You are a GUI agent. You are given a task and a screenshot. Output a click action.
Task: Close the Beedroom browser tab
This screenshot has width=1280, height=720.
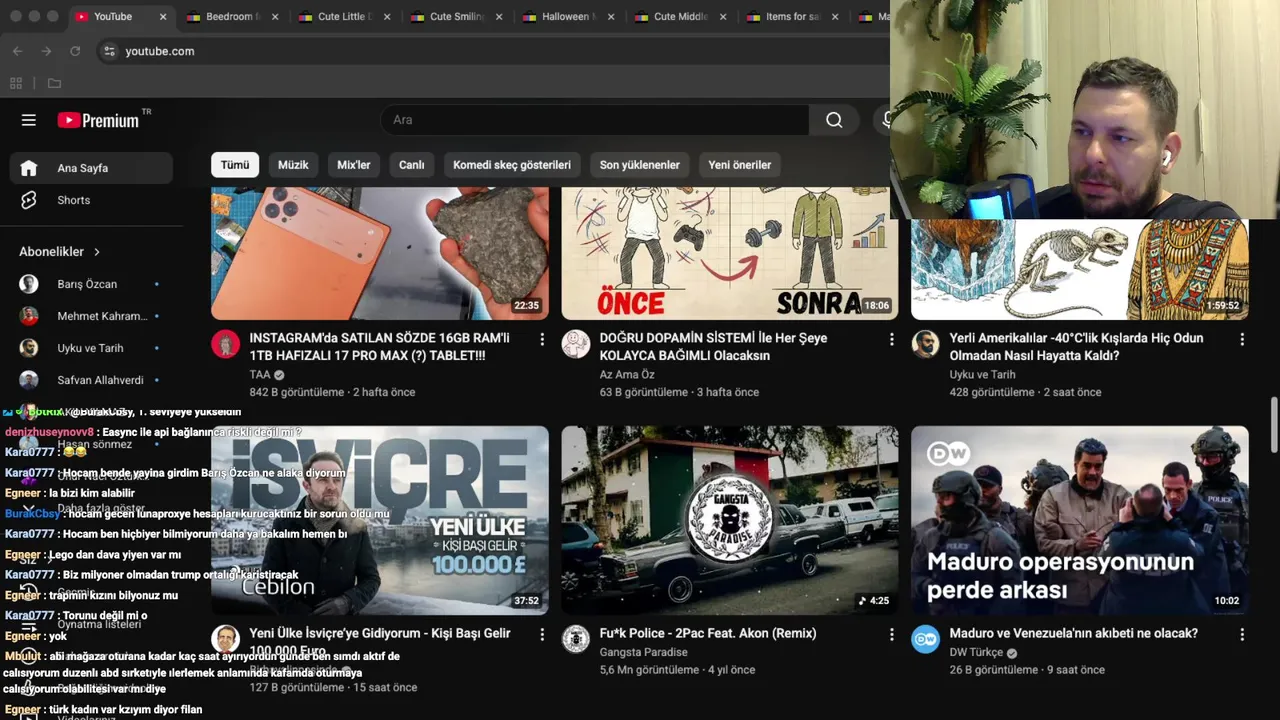[275, 17]
